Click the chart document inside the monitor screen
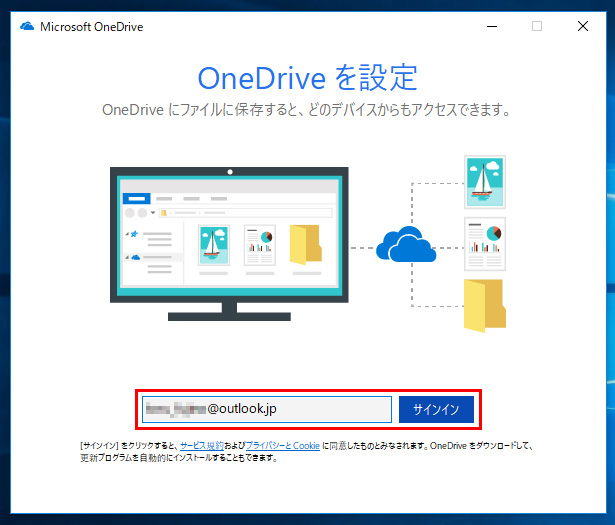The image size is (615, 525). (259, 244)
